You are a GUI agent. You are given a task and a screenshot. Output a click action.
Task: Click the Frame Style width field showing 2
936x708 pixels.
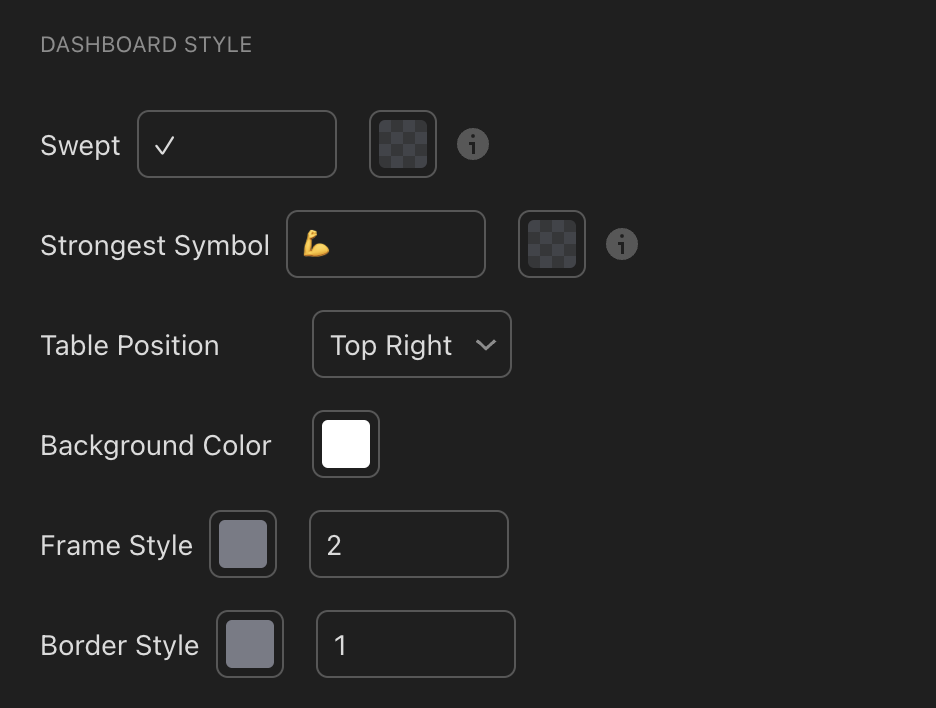coord(409,544)
